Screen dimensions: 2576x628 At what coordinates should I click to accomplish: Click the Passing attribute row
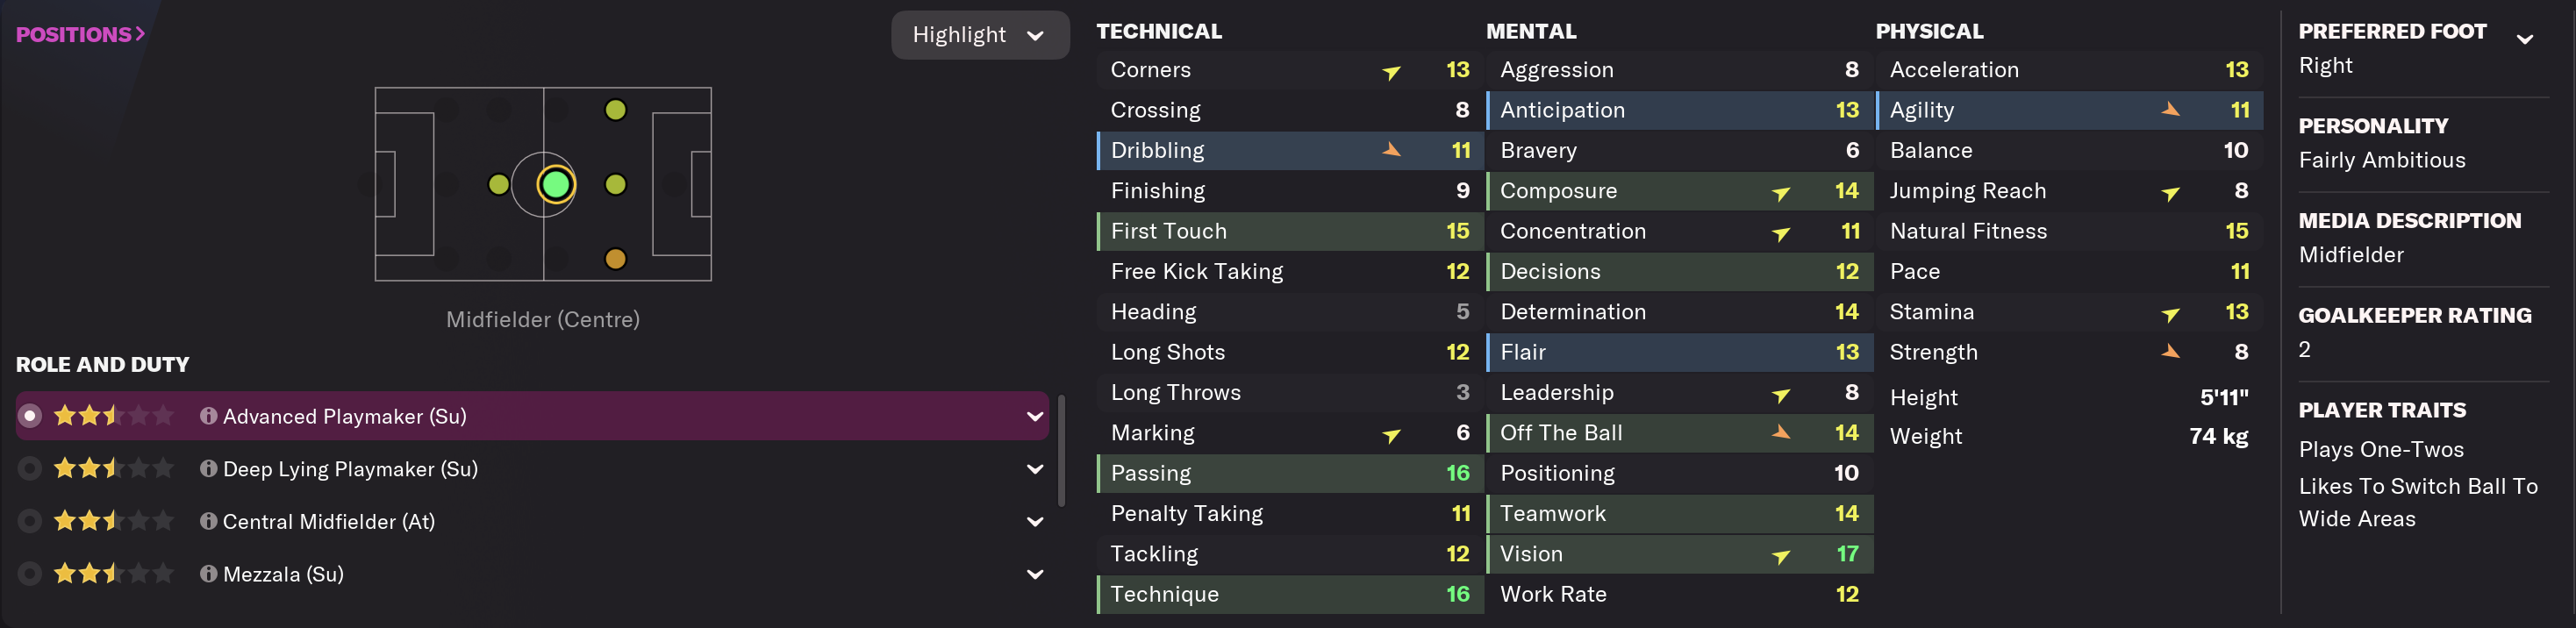tap(1289, 473)
